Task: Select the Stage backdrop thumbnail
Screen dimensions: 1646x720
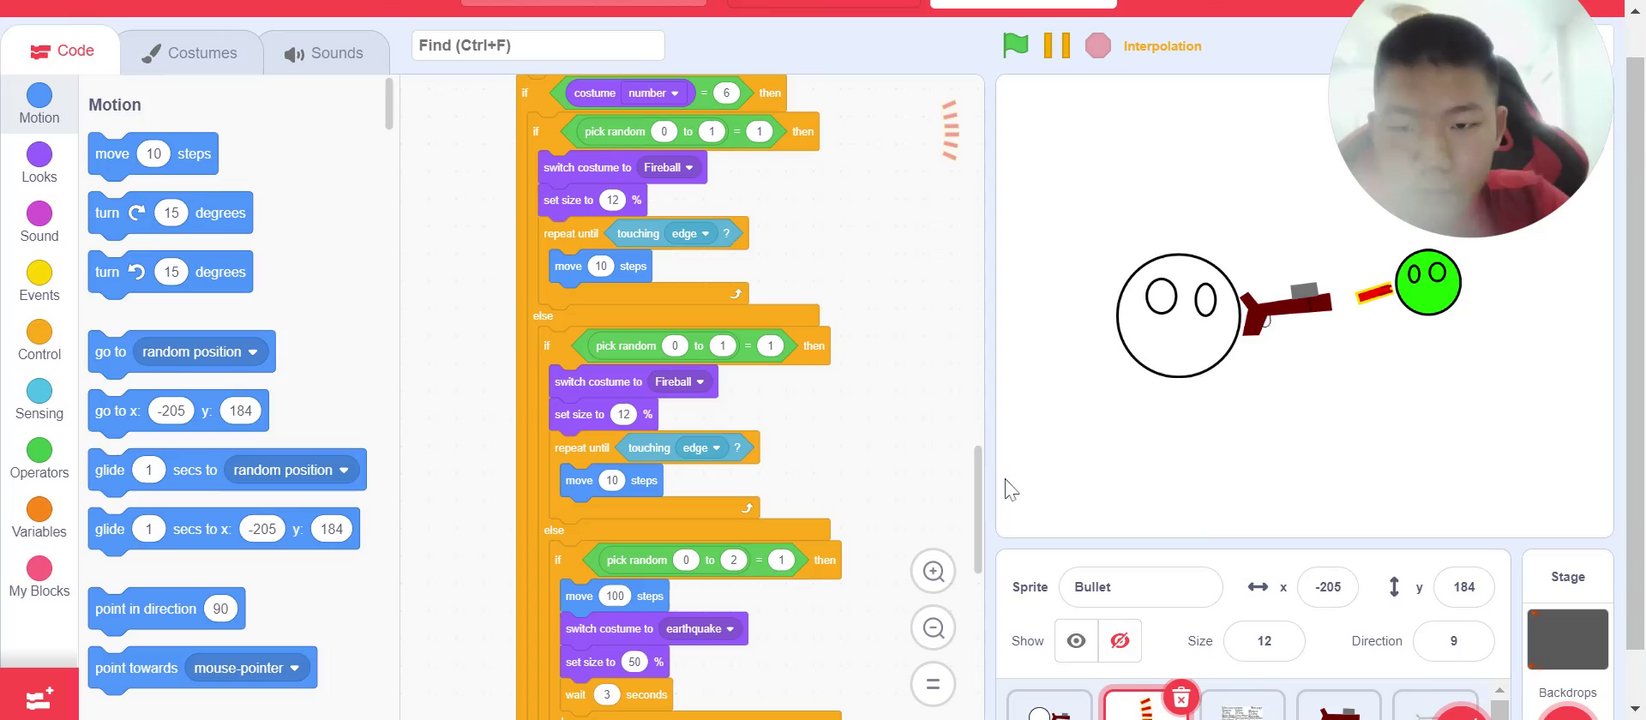Action: click(x=1567, y=639)
